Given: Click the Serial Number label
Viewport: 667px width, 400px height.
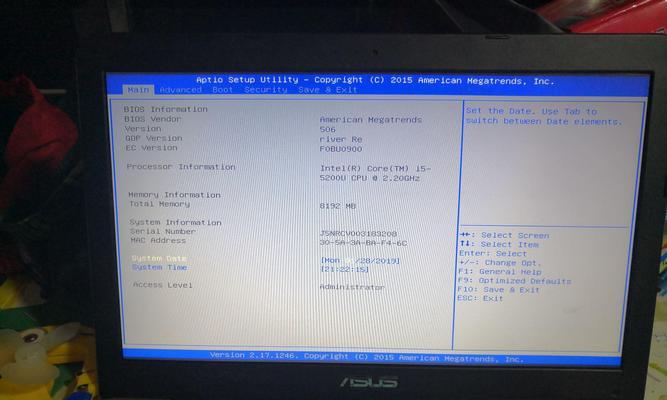Looking at the screenshot, I should click(163, 231).
